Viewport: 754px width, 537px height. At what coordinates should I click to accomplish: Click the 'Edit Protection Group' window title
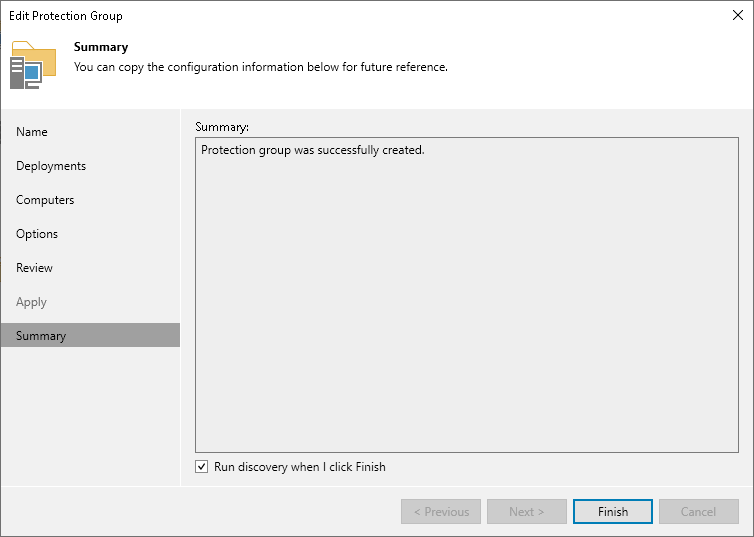point(66,16)
